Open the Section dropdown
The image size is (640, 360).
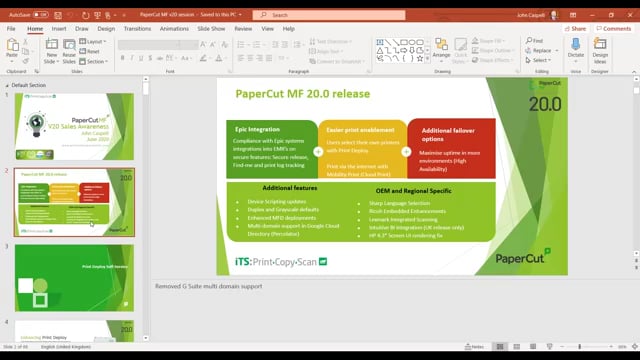pos(93,61)
